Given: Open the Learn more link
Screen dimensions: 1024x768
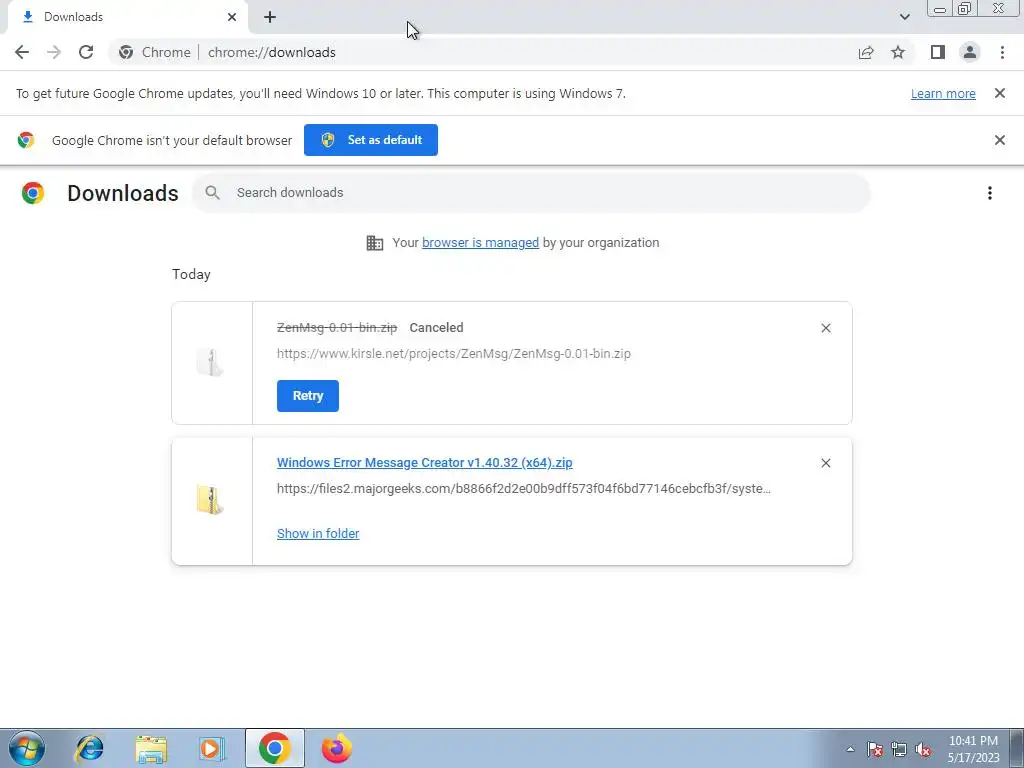Looking at the screenshot, I should point(943,93).
